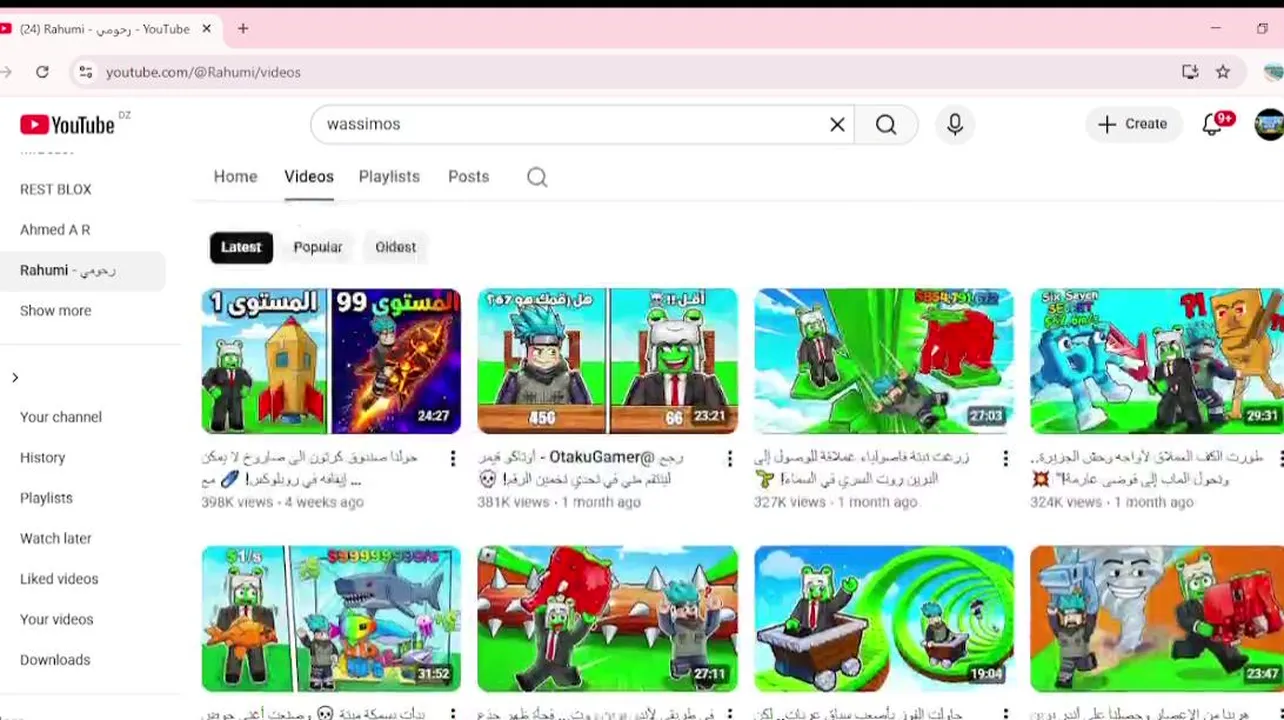
Task: Sort videos by Popular
Action: click(x=318, y=247)
